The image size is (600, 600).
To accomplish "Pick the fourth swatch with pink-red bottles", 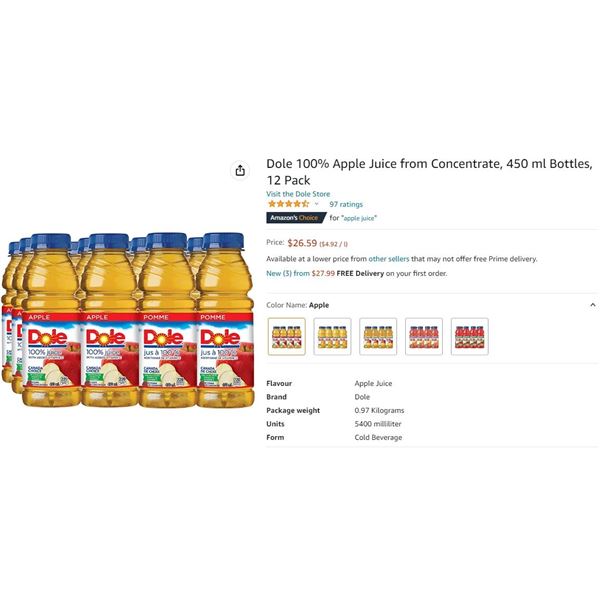I will 424,336.
